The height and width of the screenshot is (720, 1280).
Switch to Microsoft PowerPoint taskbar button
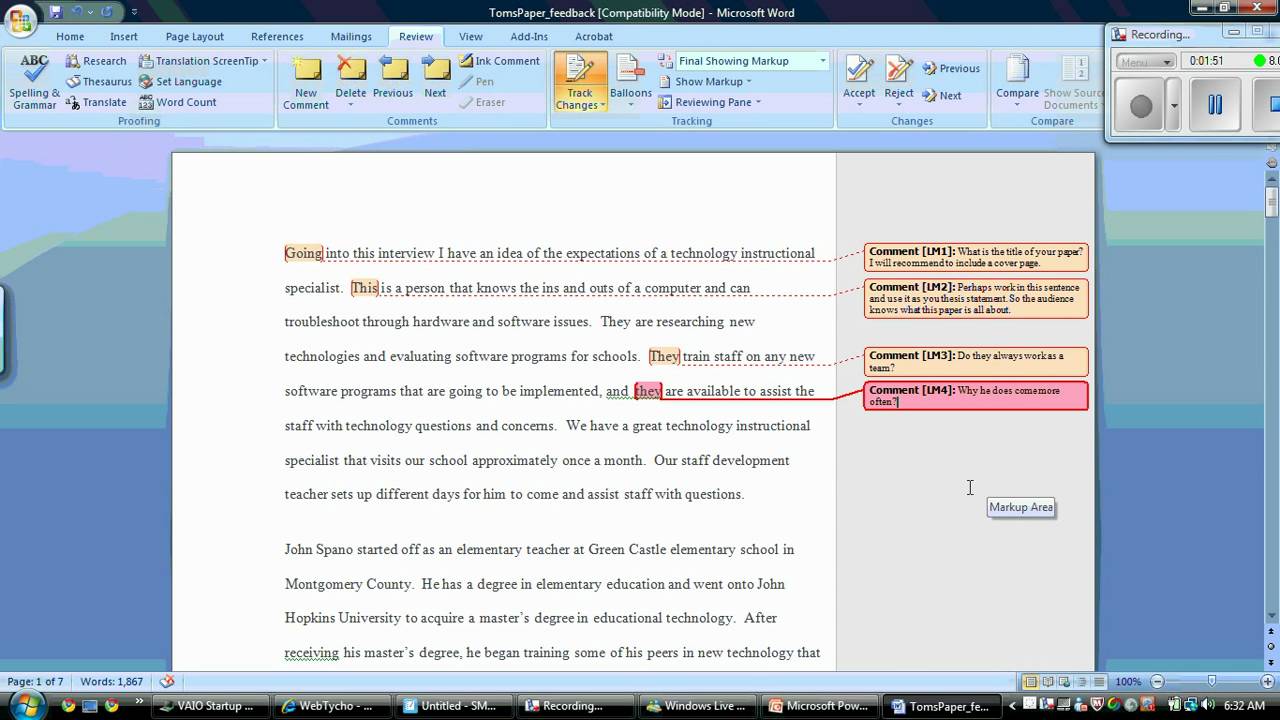pos(820,706)
